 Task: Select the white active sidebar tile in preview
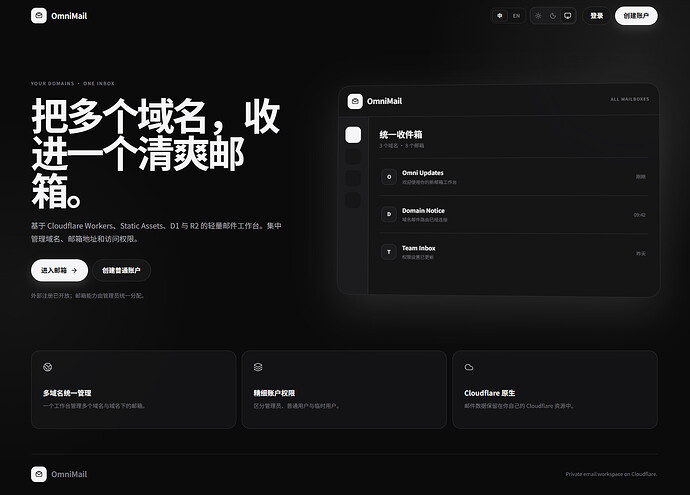point(353,135)
